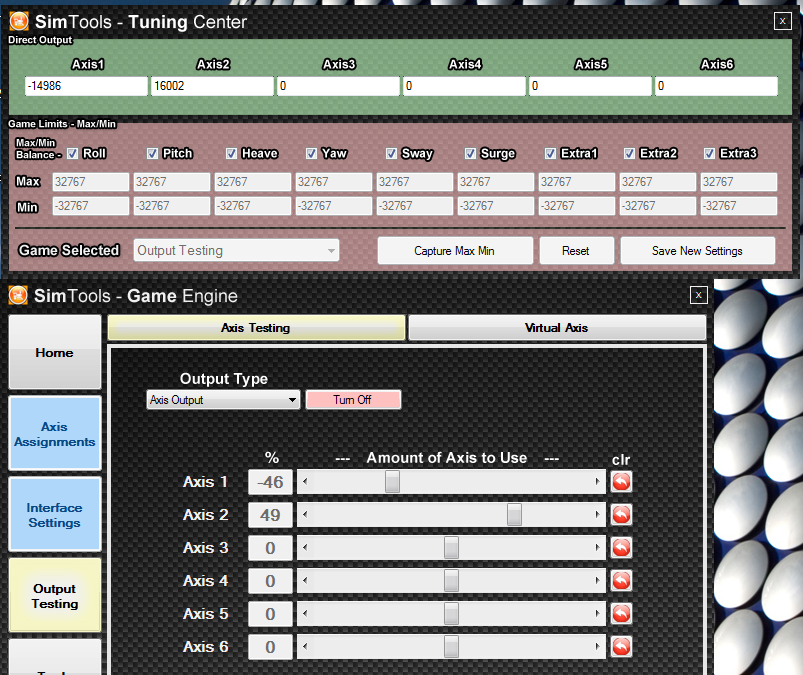The height and width of the screenshot is (675, 803).
Task: Toggle the Surge checkbox
Action: [470, 154]
